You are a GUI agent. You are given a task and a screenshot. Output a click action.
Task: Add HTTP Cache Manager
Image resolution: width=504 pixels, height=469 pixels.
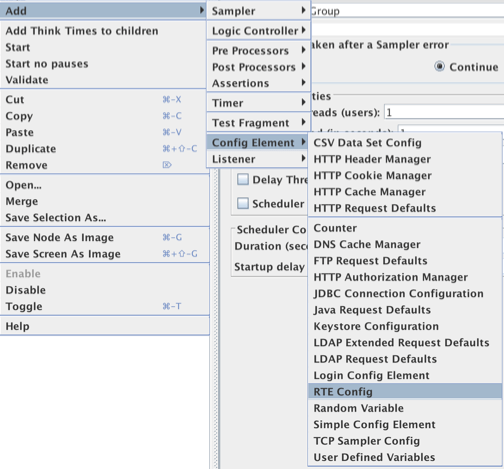(x=405, y=192)
